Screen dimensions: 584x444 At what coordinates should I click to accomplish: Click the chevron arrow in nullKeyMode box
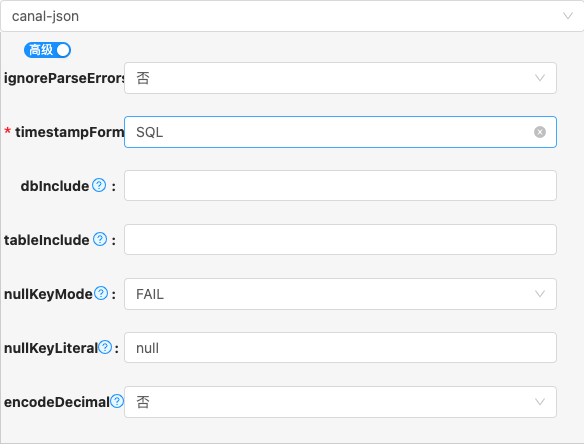pyautogui.click(x=540, y=294)
